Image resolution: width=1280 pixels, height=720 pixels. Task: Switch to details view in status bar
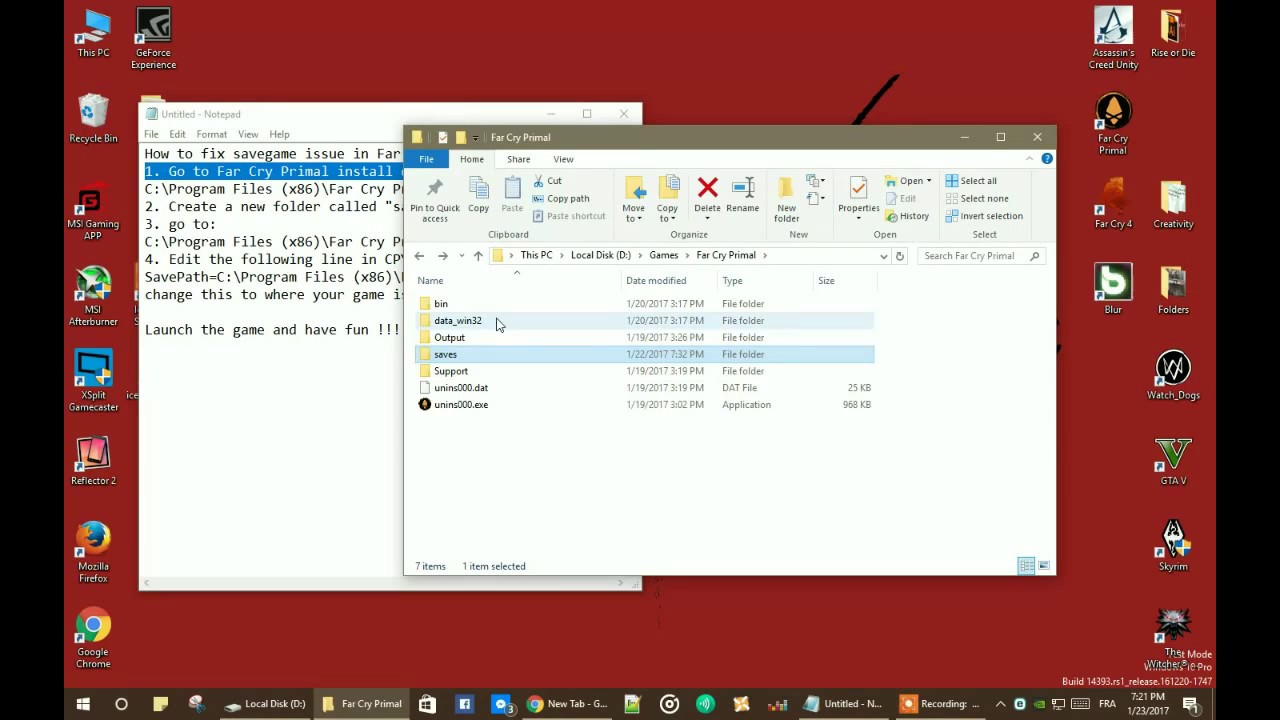pos(1026,566)
